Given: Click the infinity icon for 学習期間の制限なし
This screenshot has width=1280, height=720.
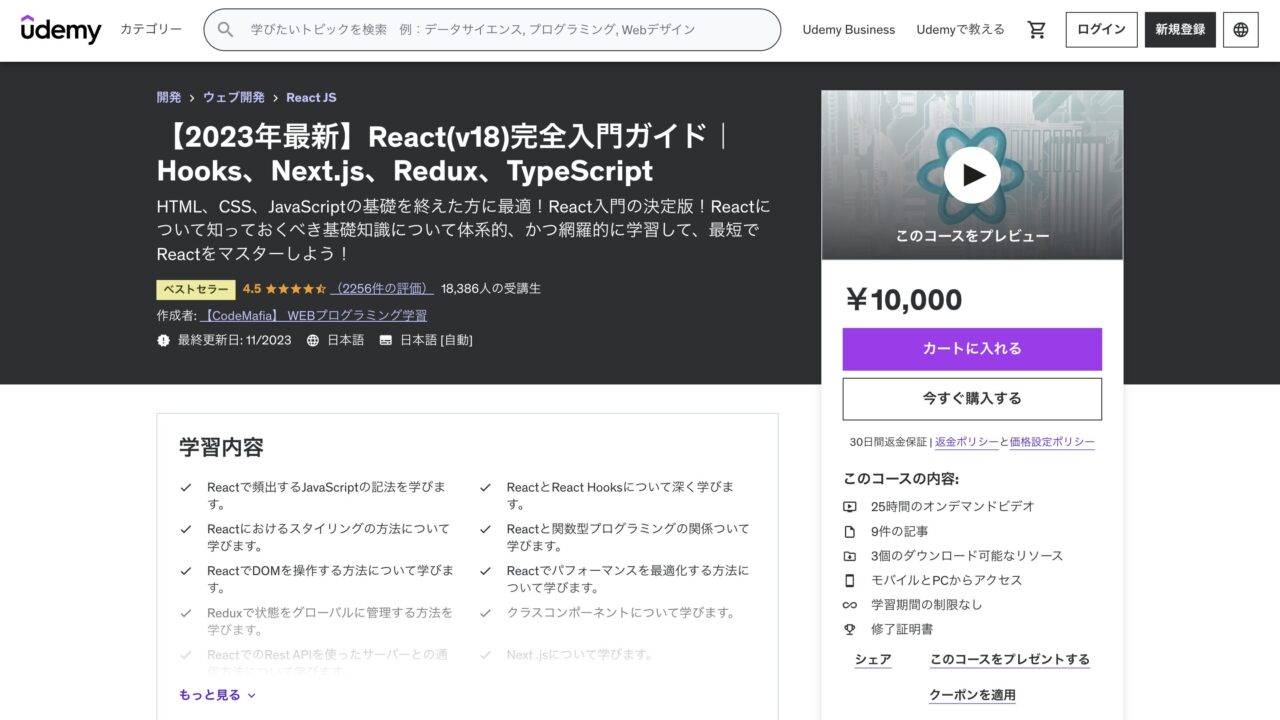Looking at the screenshot, I should click(849, 605).
